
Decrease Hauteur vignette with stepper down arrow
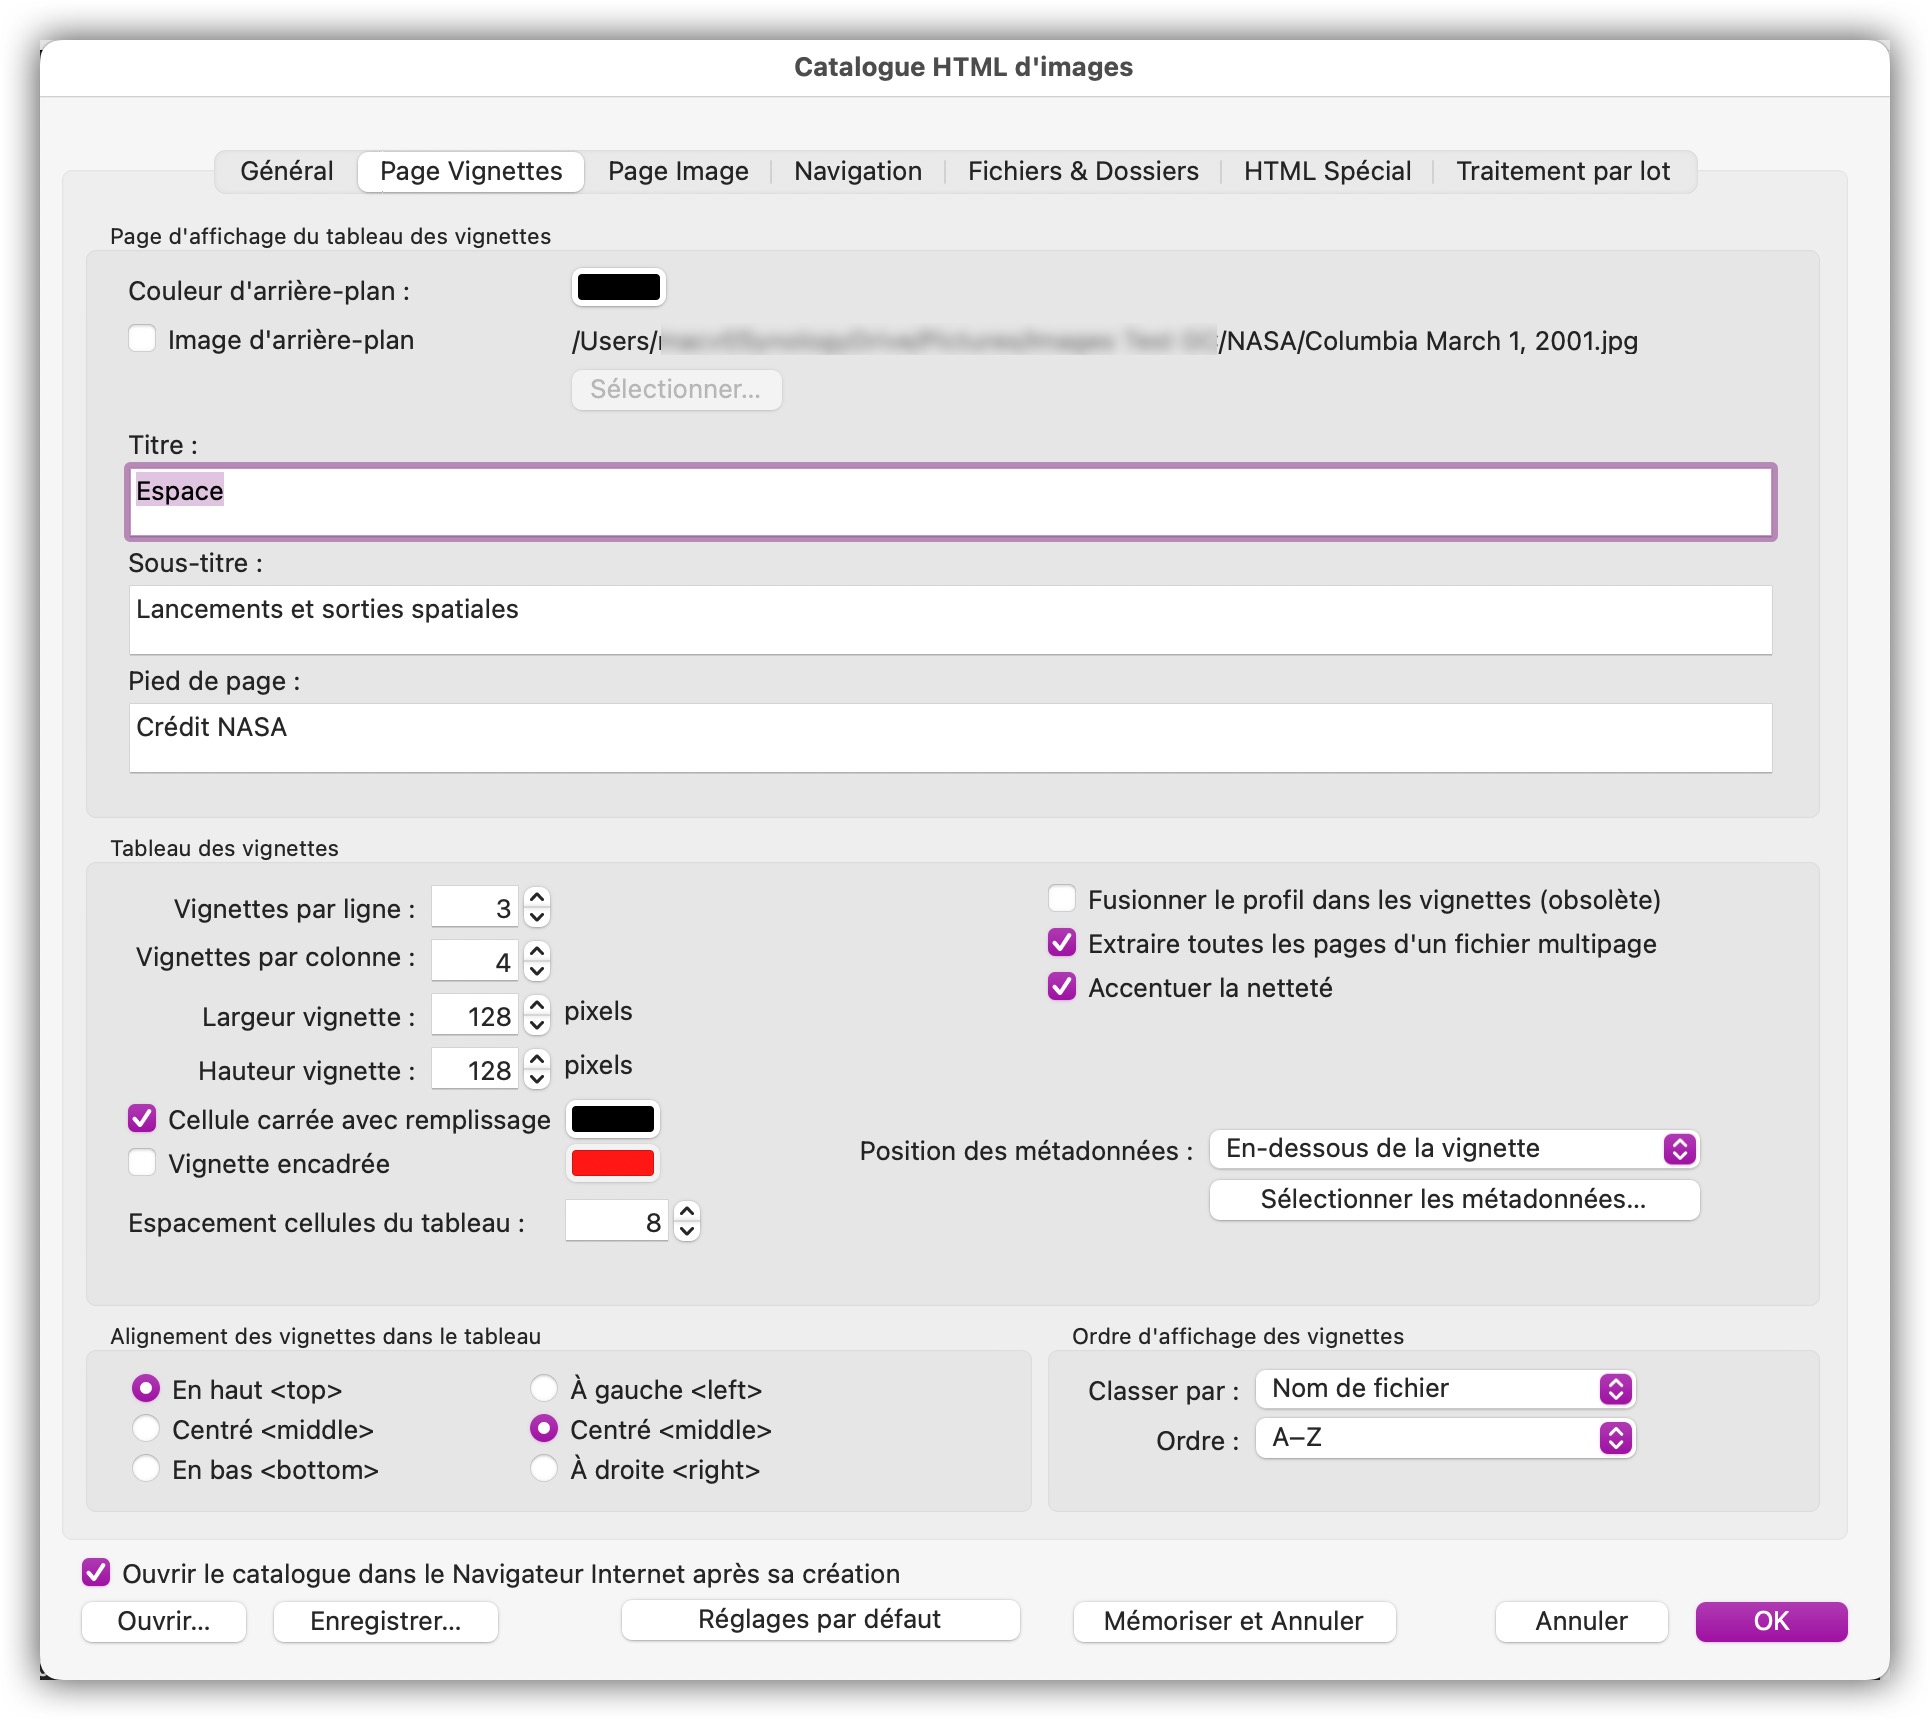pos(537,1079)
